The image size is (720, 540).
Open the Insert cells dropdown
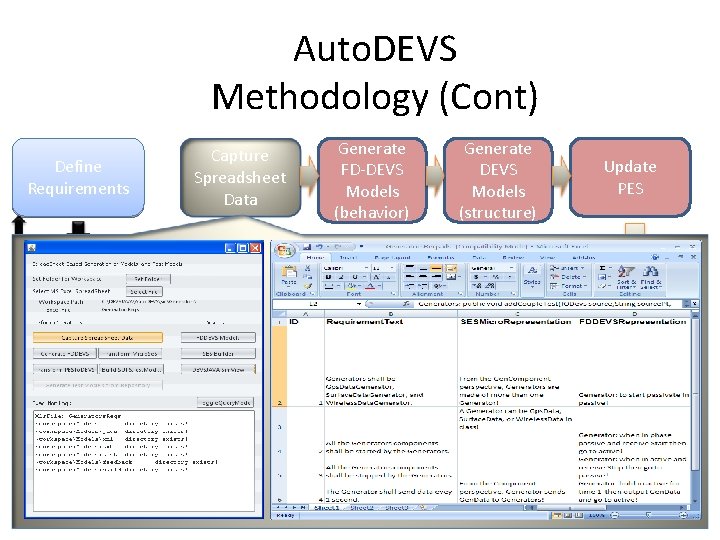[566, 268]
